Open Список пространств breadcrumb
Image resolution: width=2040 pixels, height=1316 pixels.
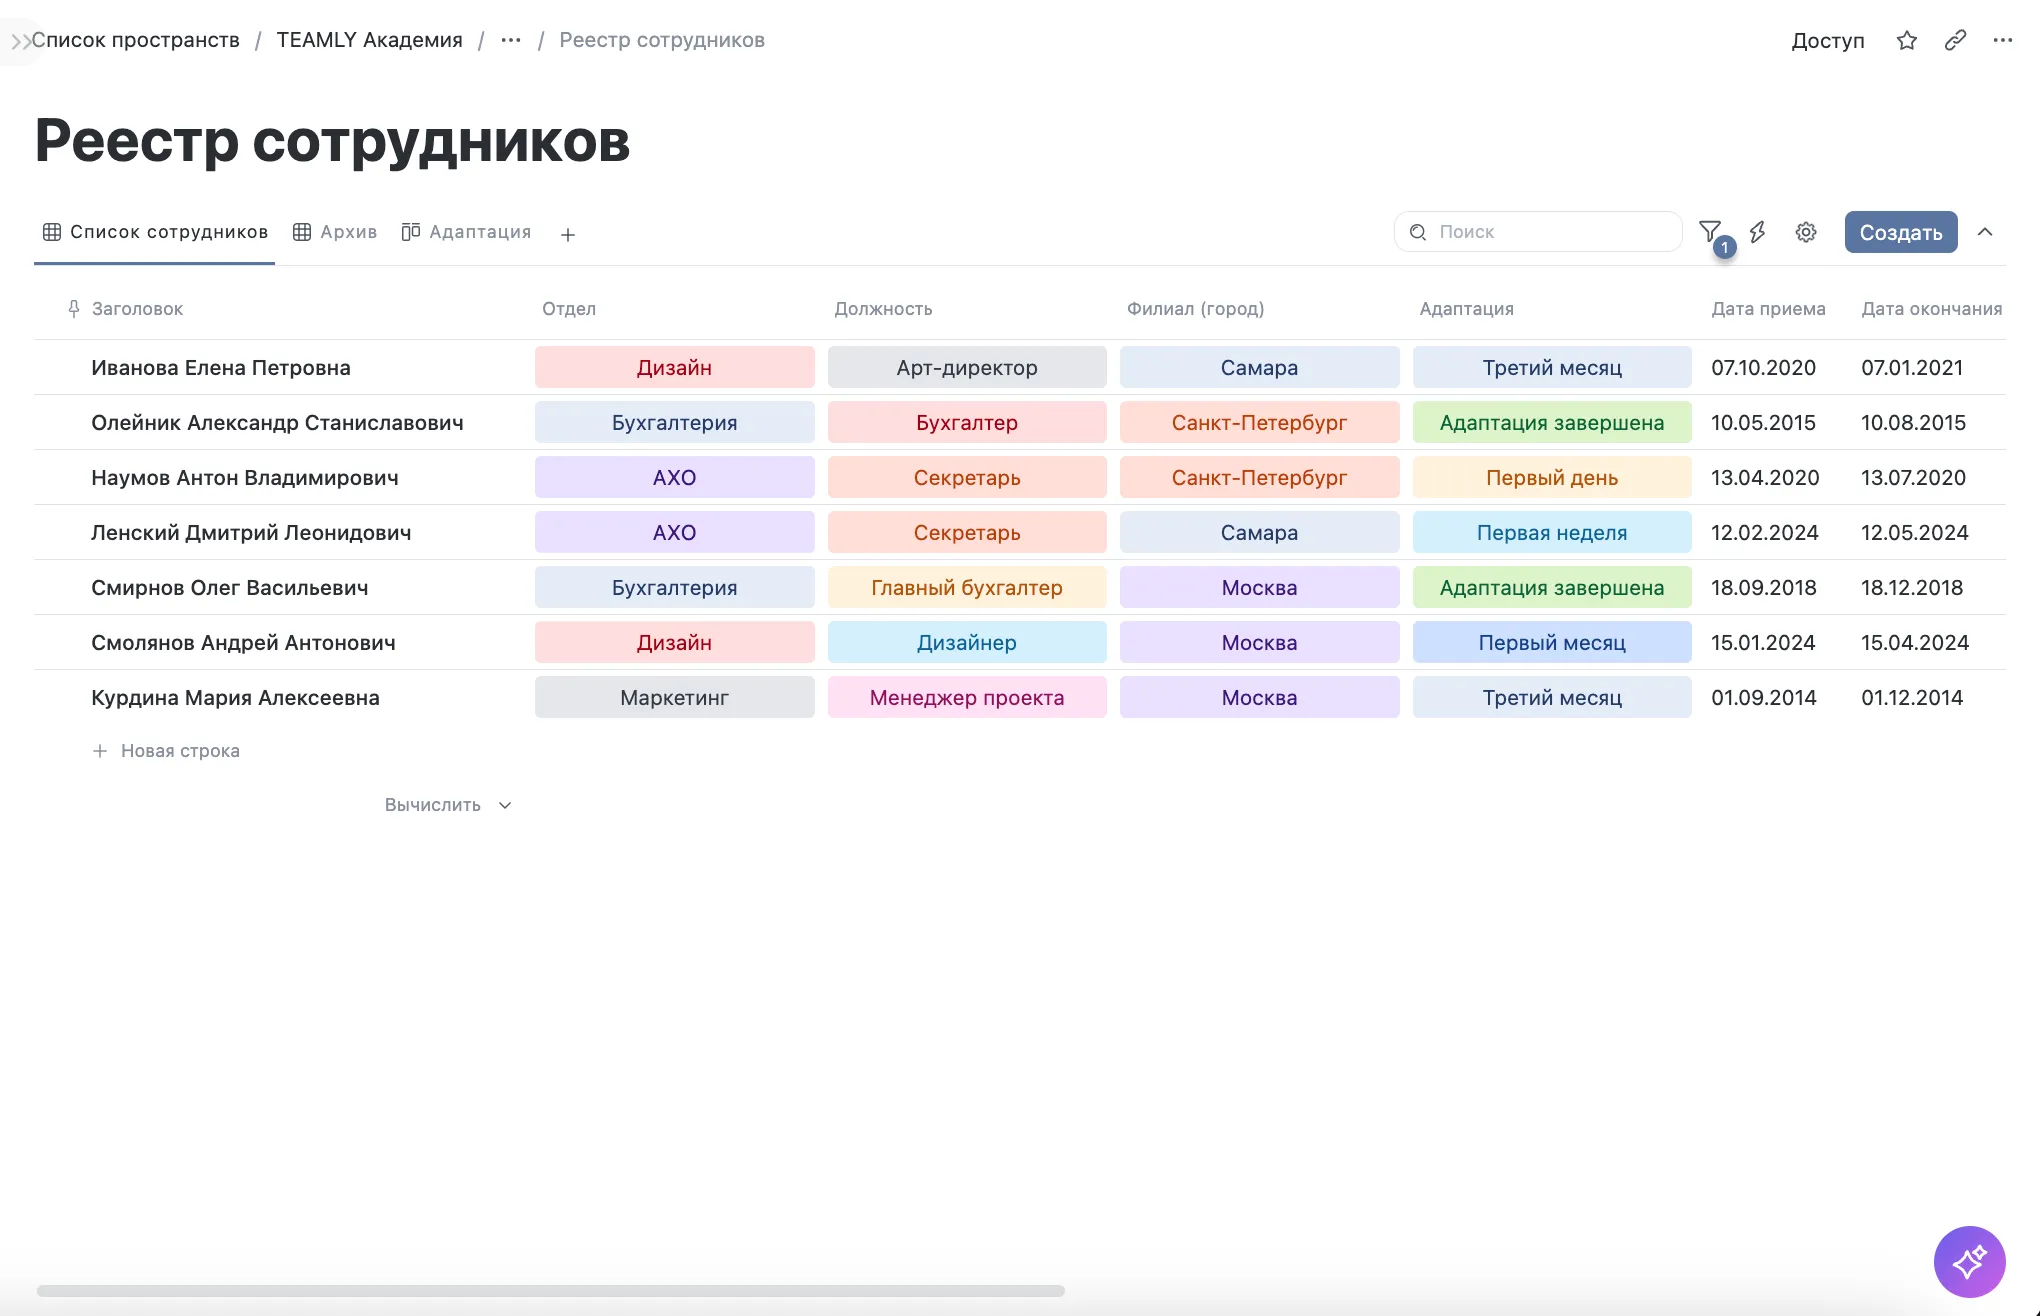click(x=135, y=40)
